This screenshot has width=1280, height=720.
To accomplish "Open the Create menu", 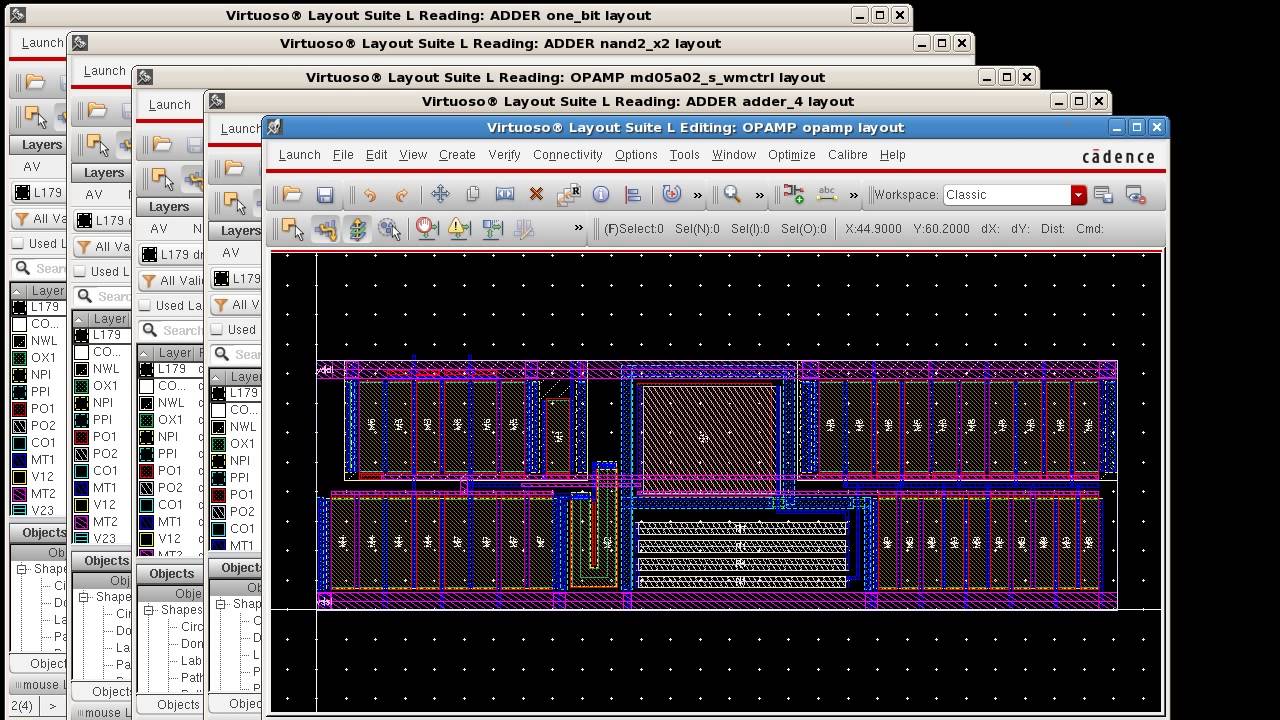I will pos(457,155).
